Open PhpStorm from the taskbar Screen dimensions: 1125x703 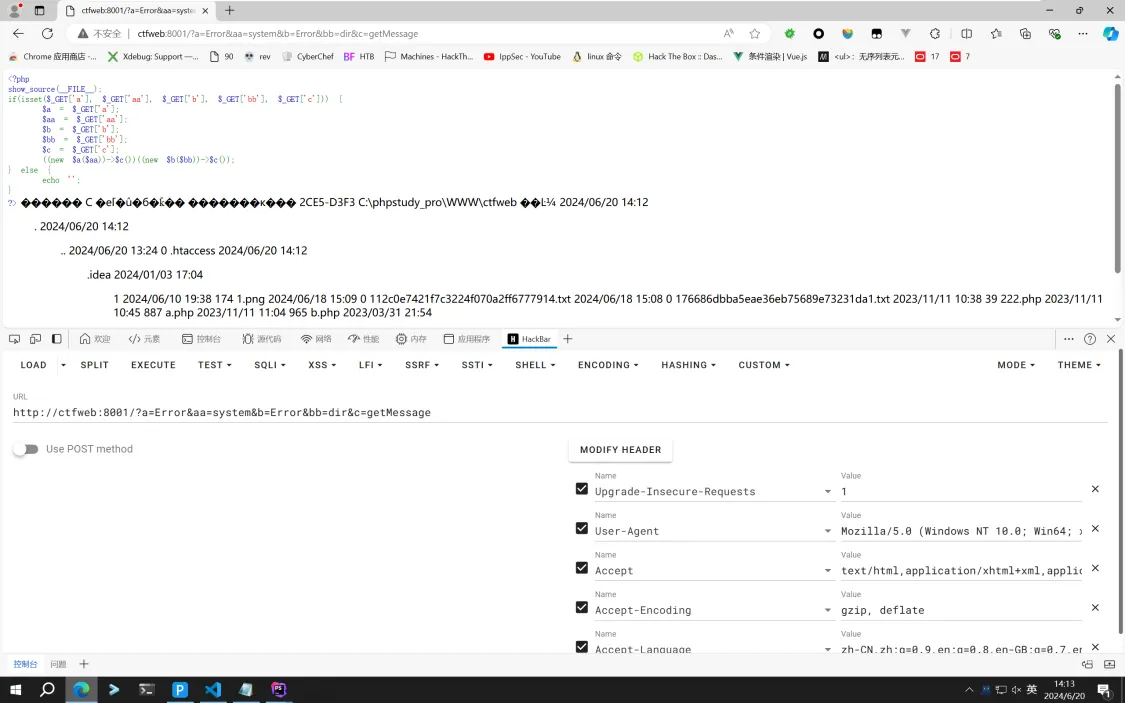(279, 689)
